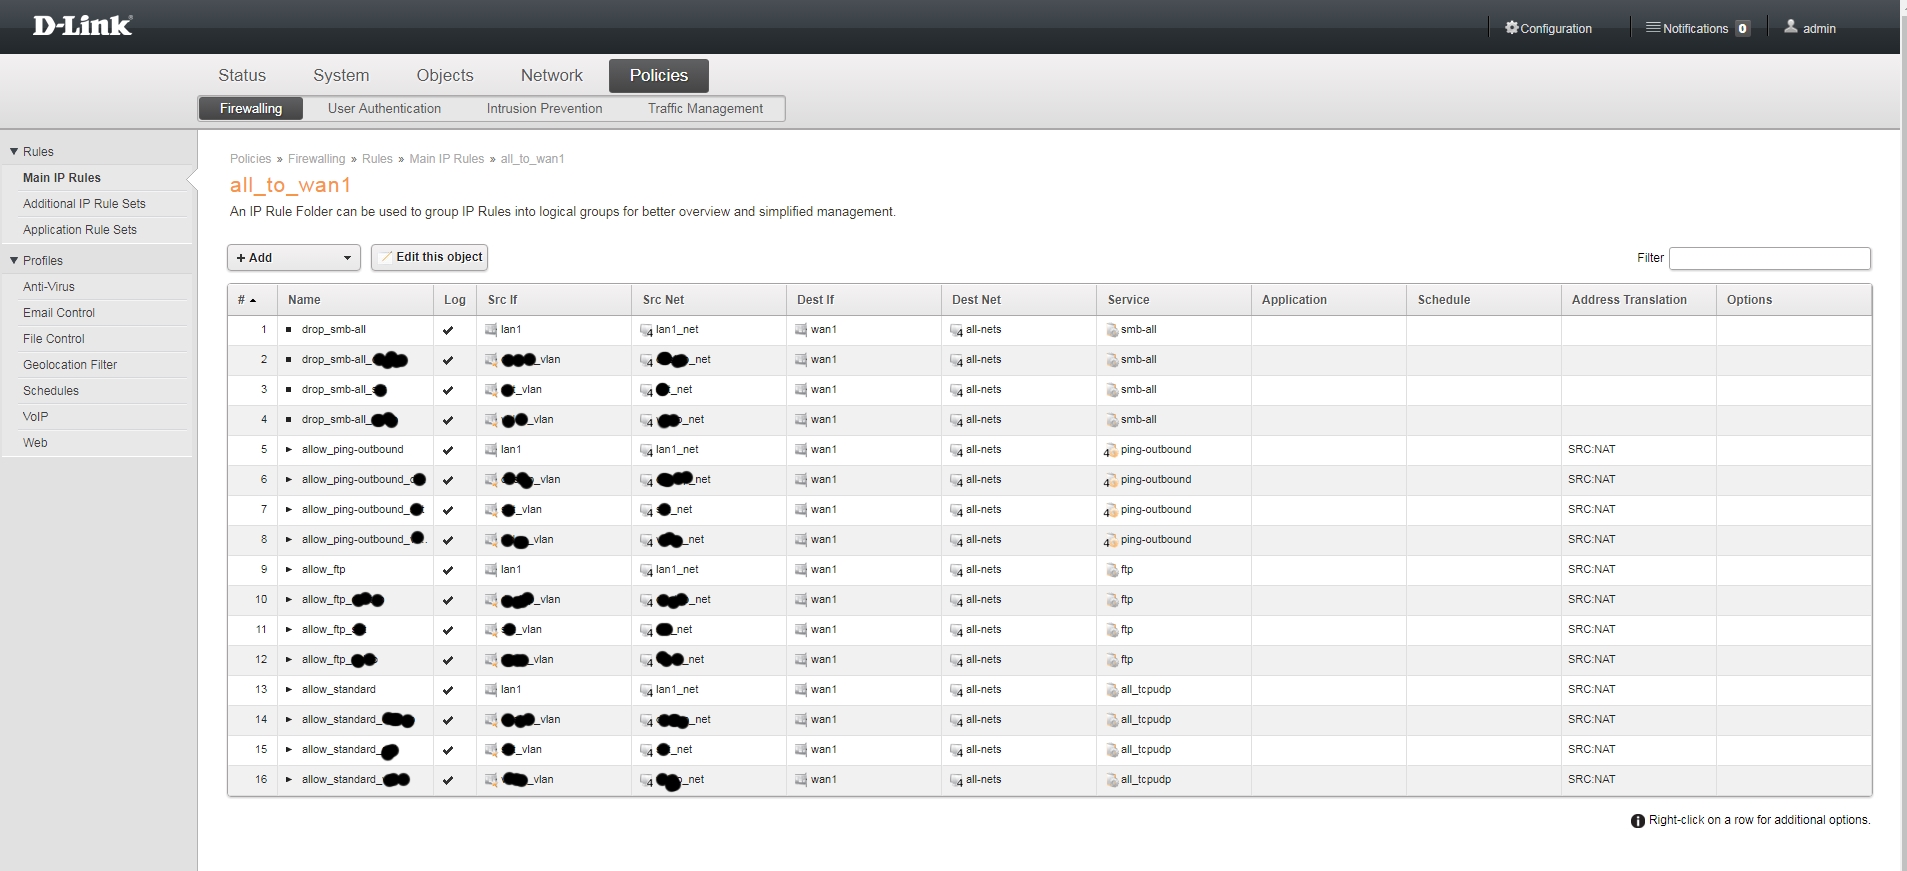Click the lan1 interface icon in row 9
Screen dimensions: 1907x871
(491, 569)
